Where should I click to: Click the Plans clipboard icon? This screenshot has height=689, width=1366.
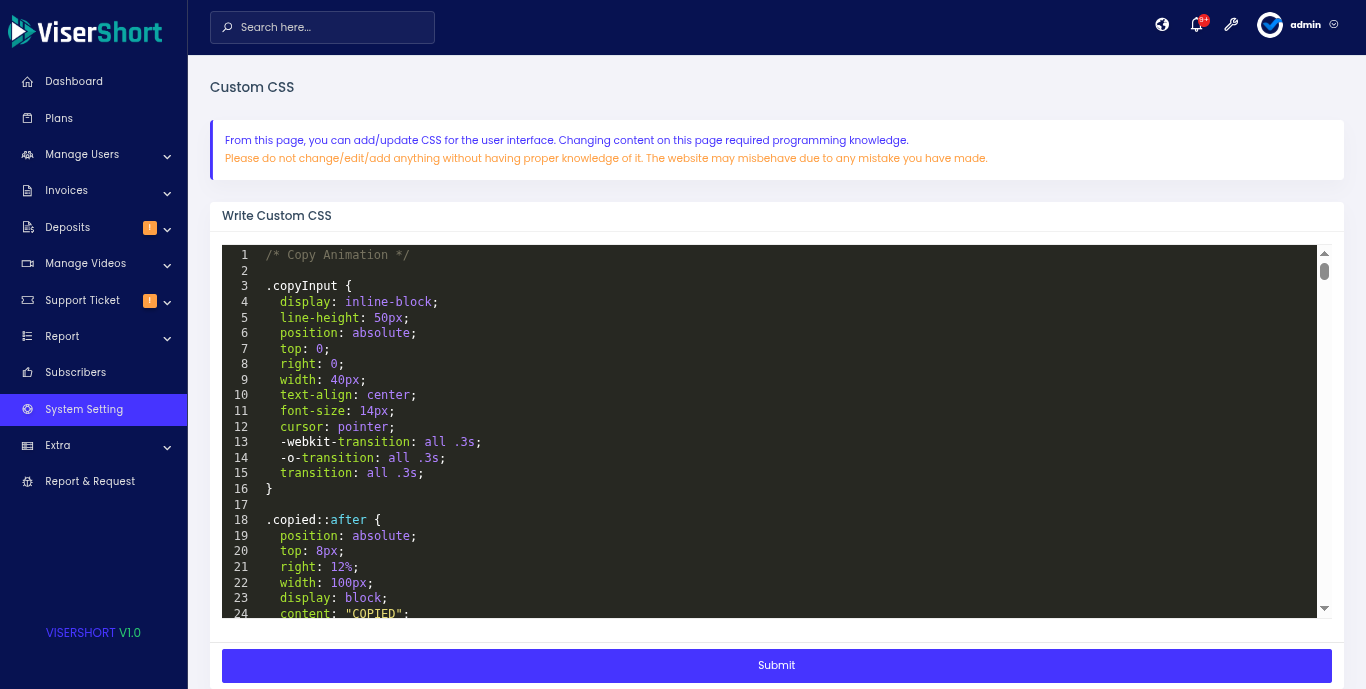click(x=27, y=118)
